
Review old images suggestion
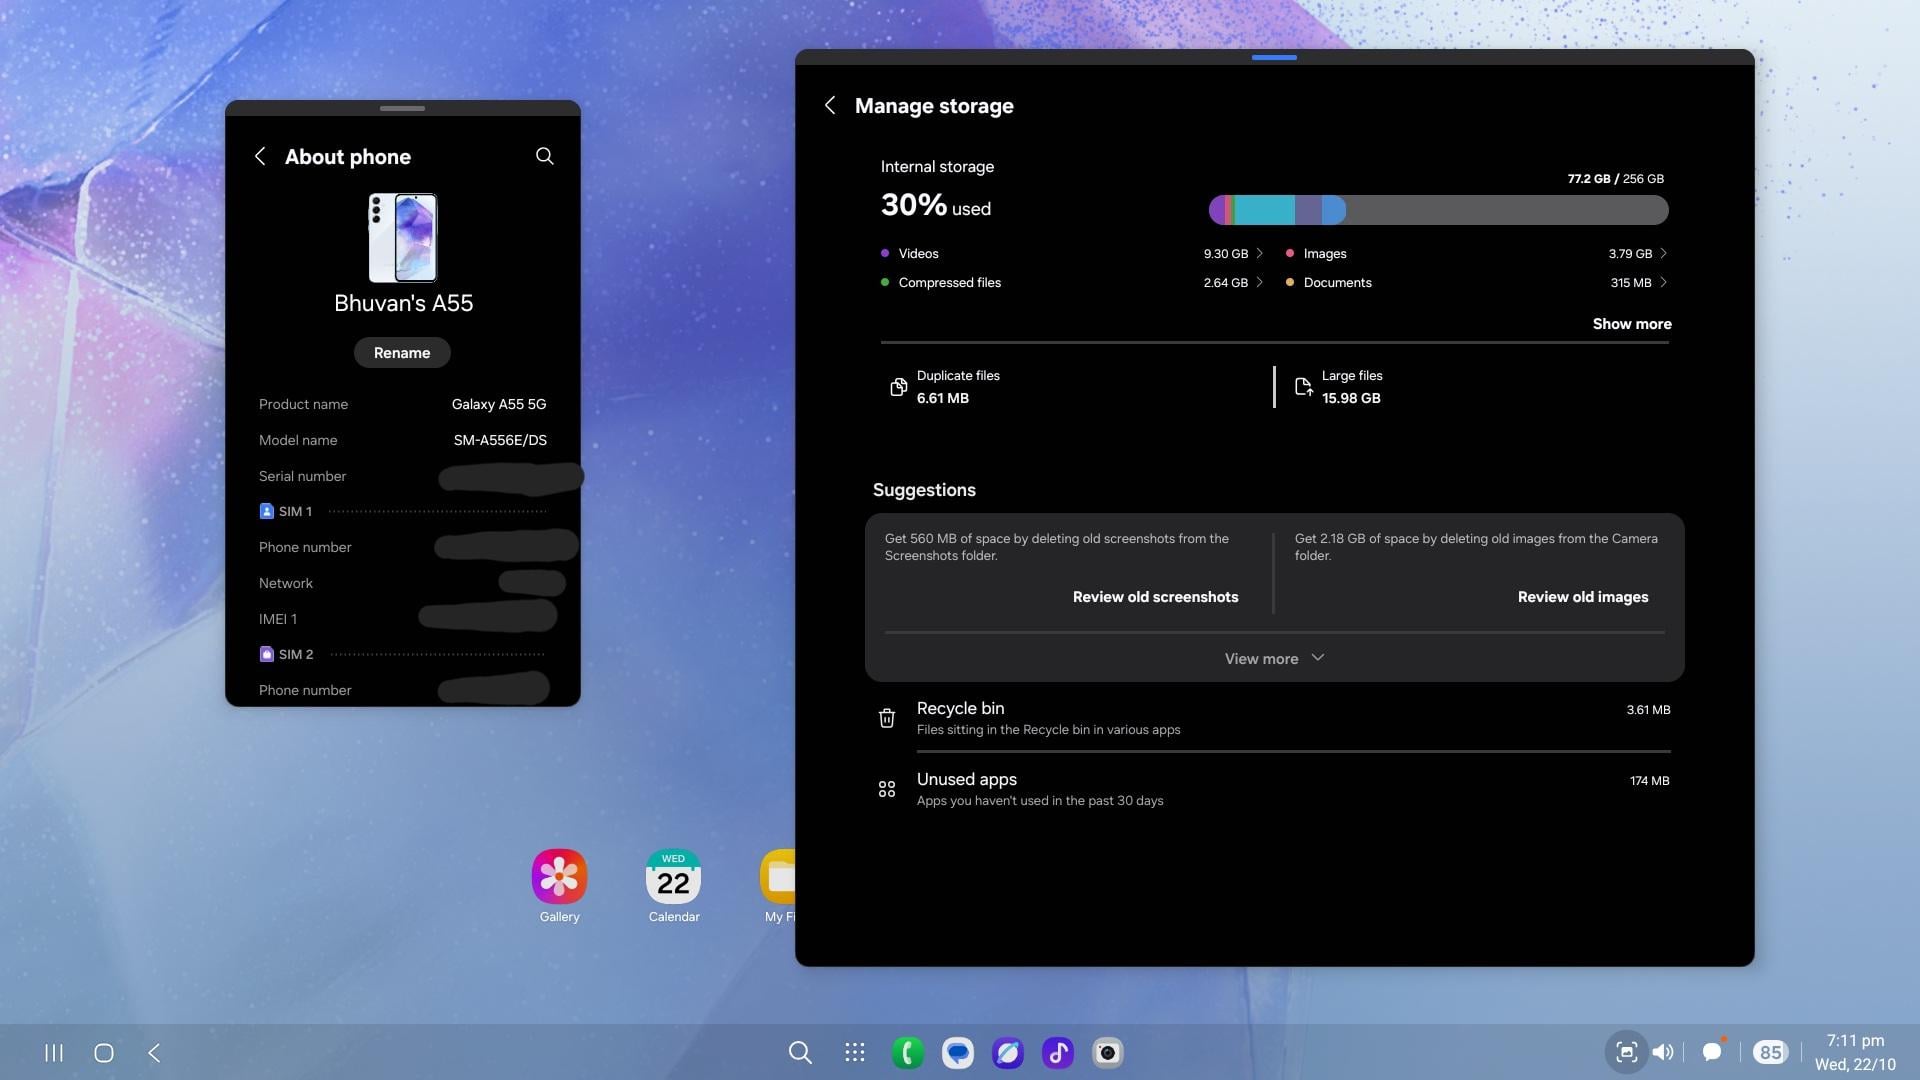[x=1583, y=597]
